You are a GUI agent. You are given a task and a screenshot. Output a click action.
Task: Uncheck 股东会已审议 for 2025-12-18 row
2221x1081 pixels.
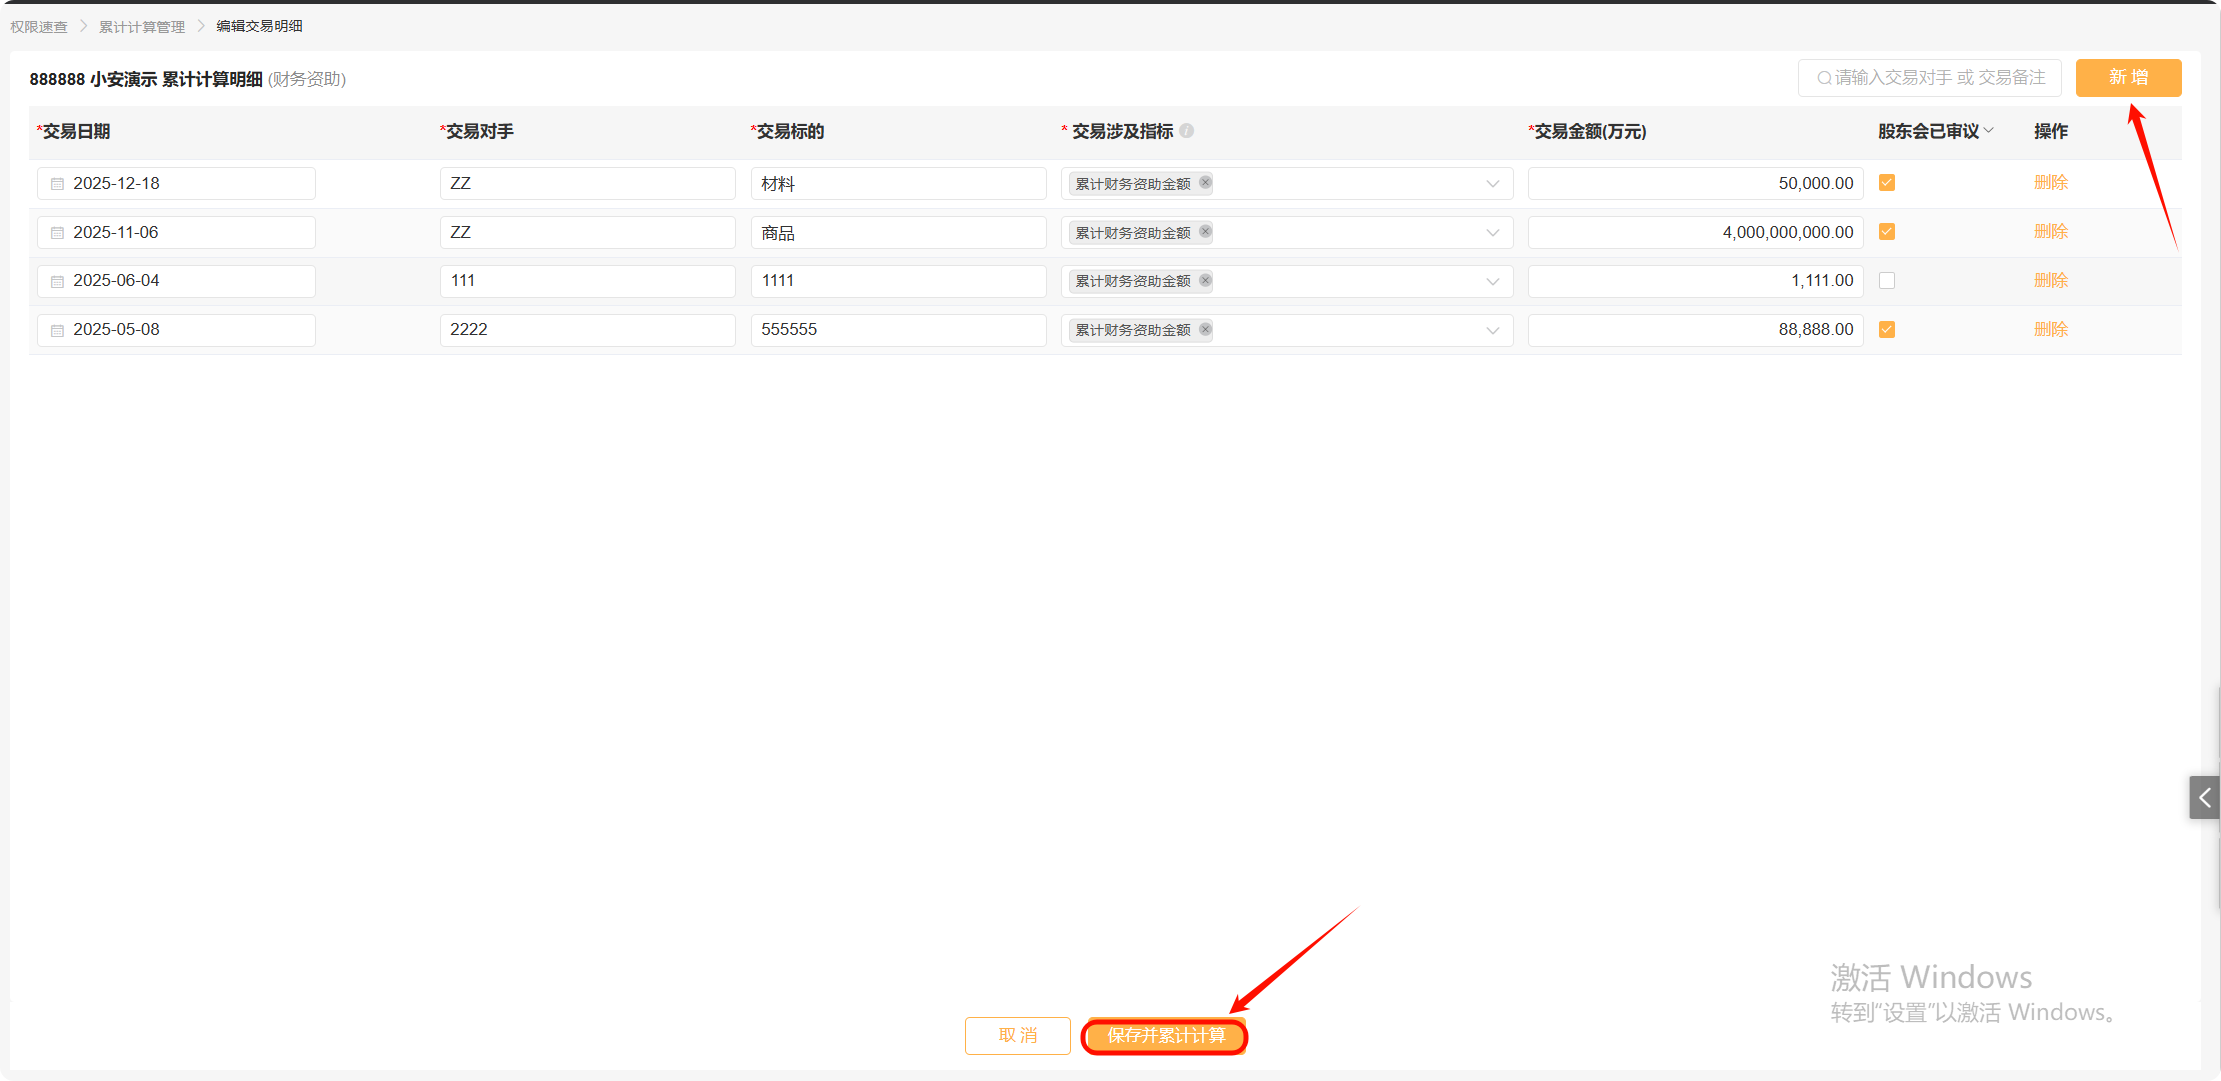[x=1887, y=183]
